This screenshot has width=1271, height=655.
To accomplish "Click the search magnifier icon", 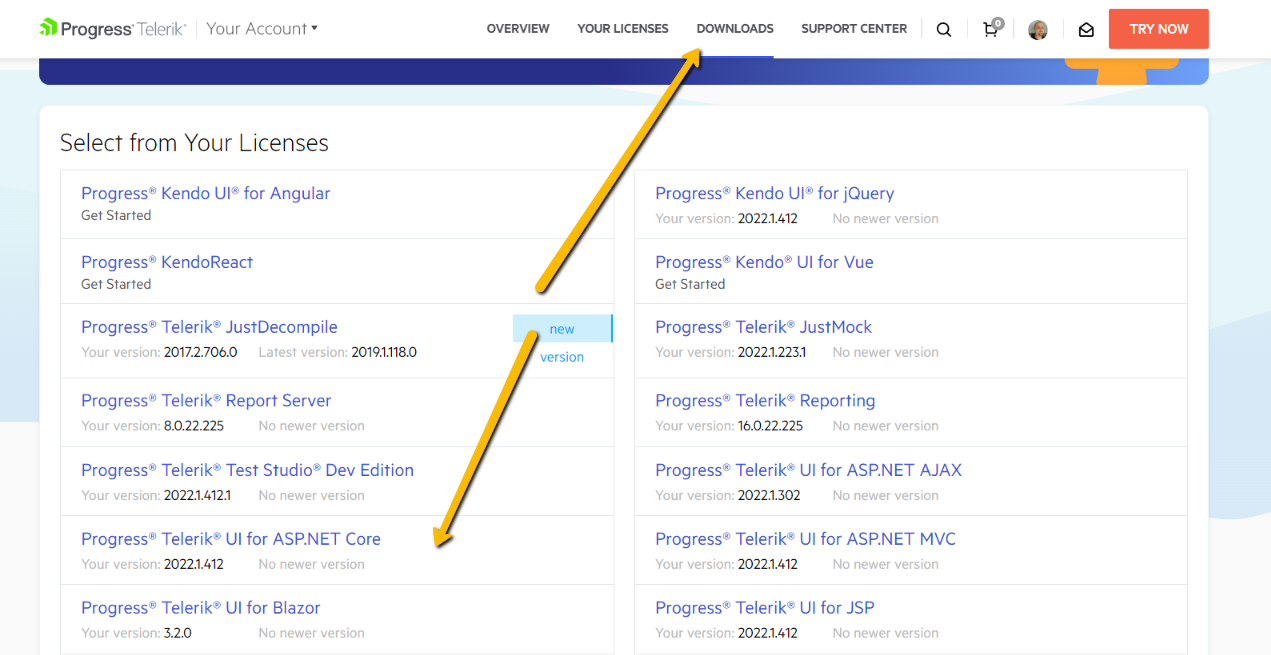I will pyautogui.click(x=943, y=29).
